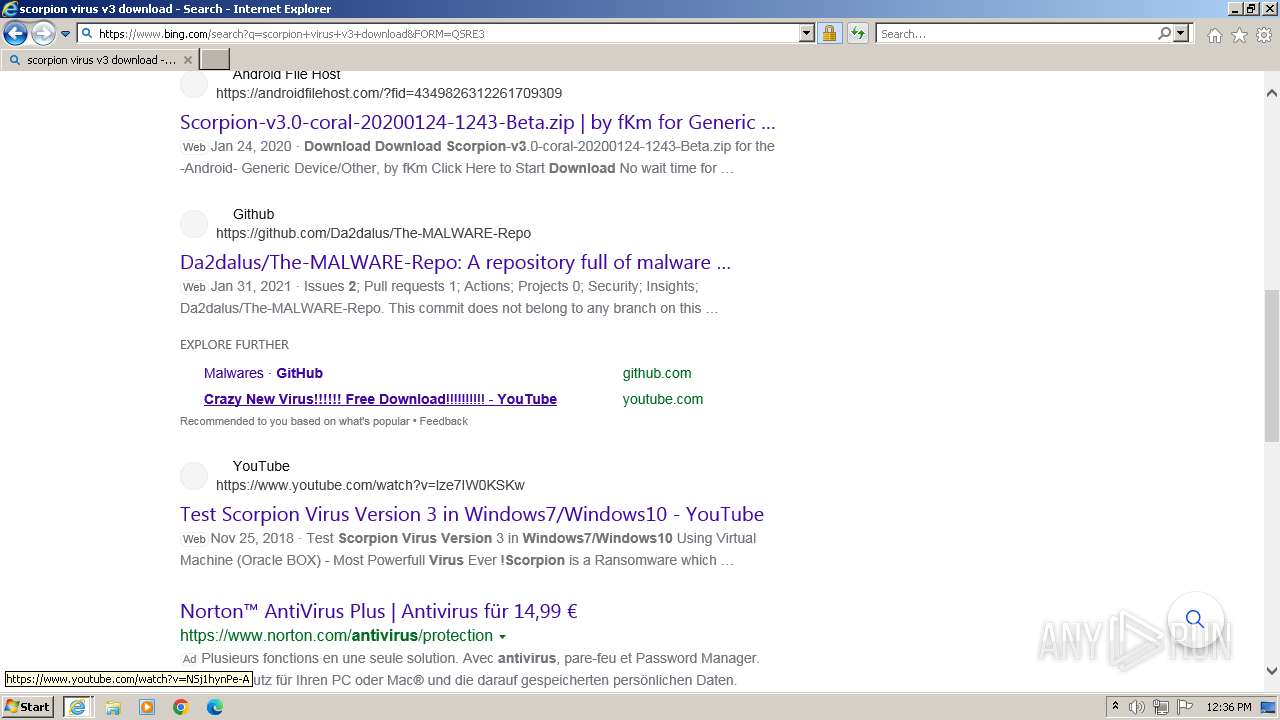The image size is (1280, 720).
Task: Expand the Norton ad URL dropdown arrow
Action: point(502,637)
